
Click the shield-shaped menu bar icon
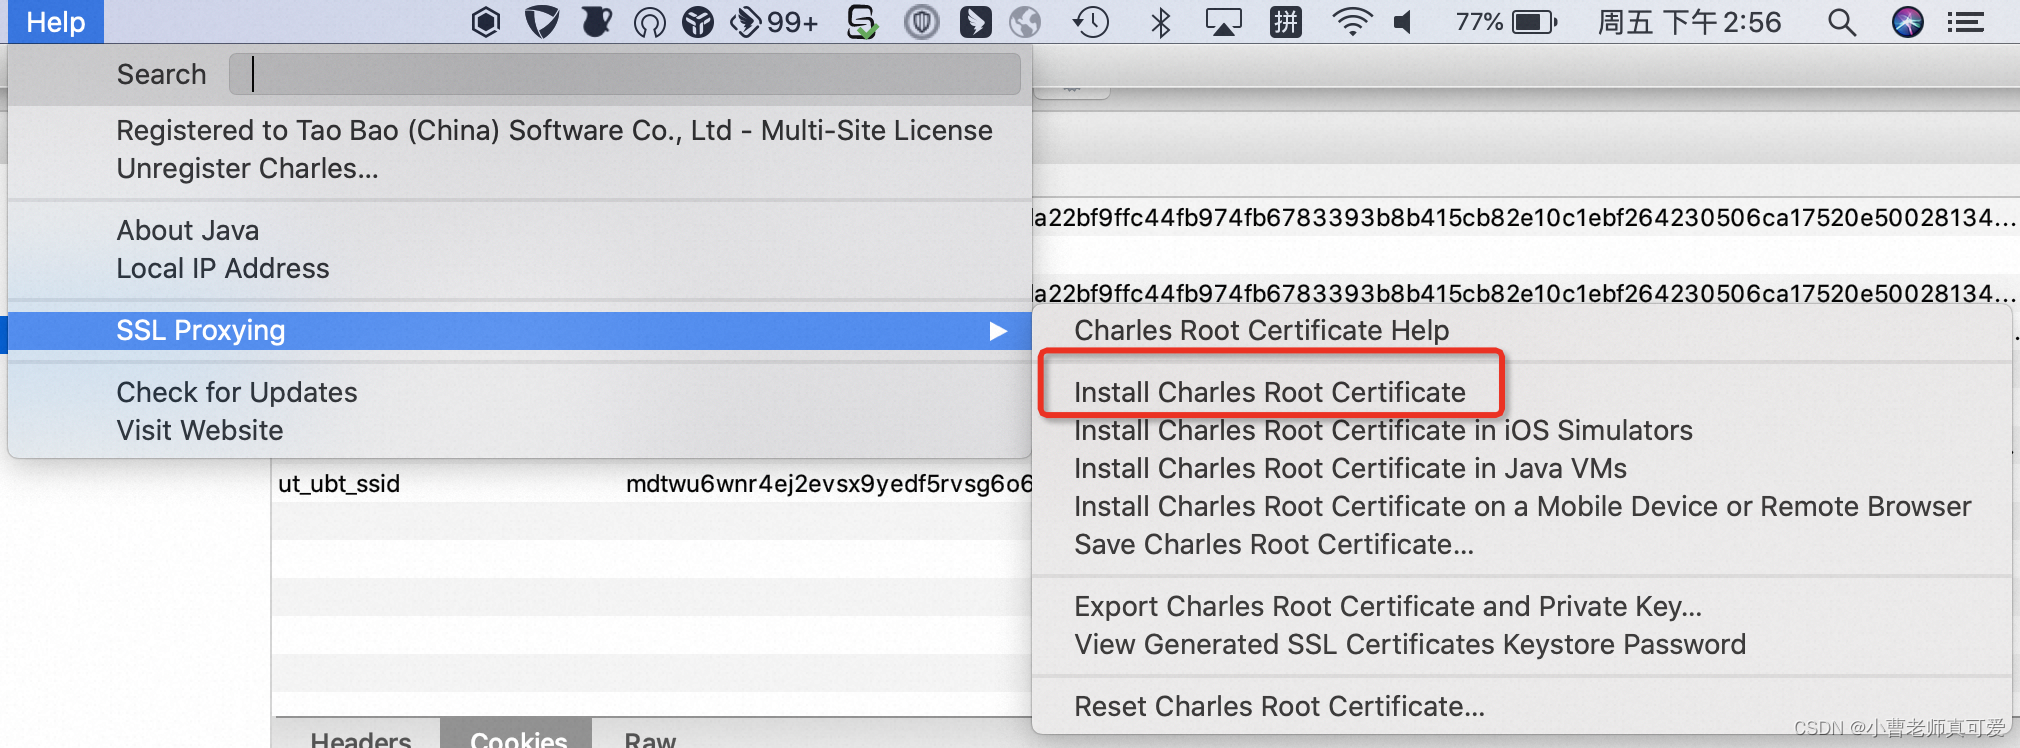click(x=542, y=22)
